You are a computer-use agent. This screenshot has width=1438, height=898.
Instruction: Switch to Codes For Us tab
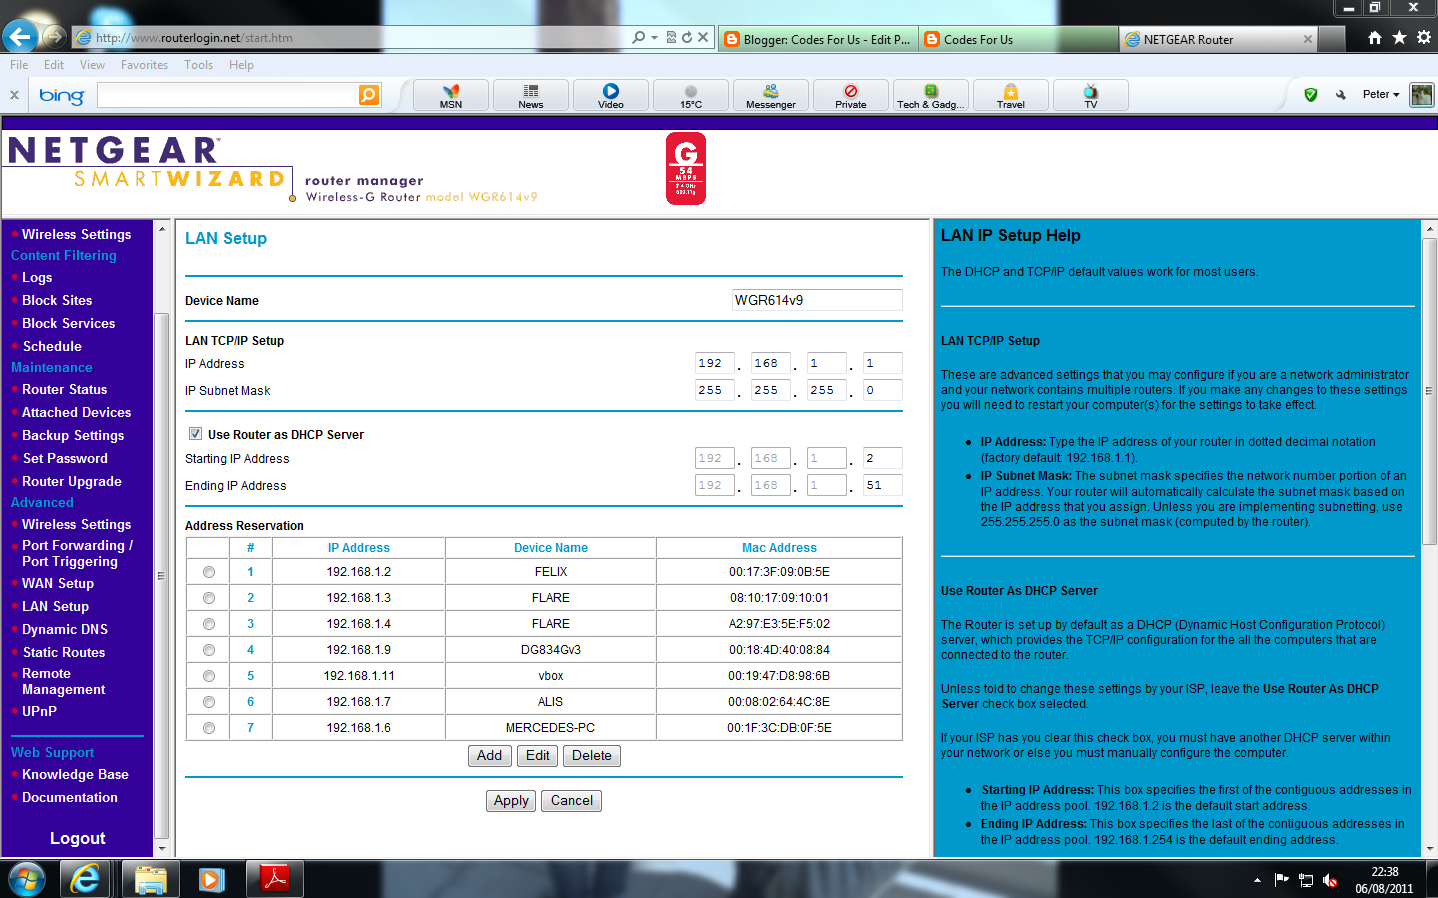[1018, 39]
